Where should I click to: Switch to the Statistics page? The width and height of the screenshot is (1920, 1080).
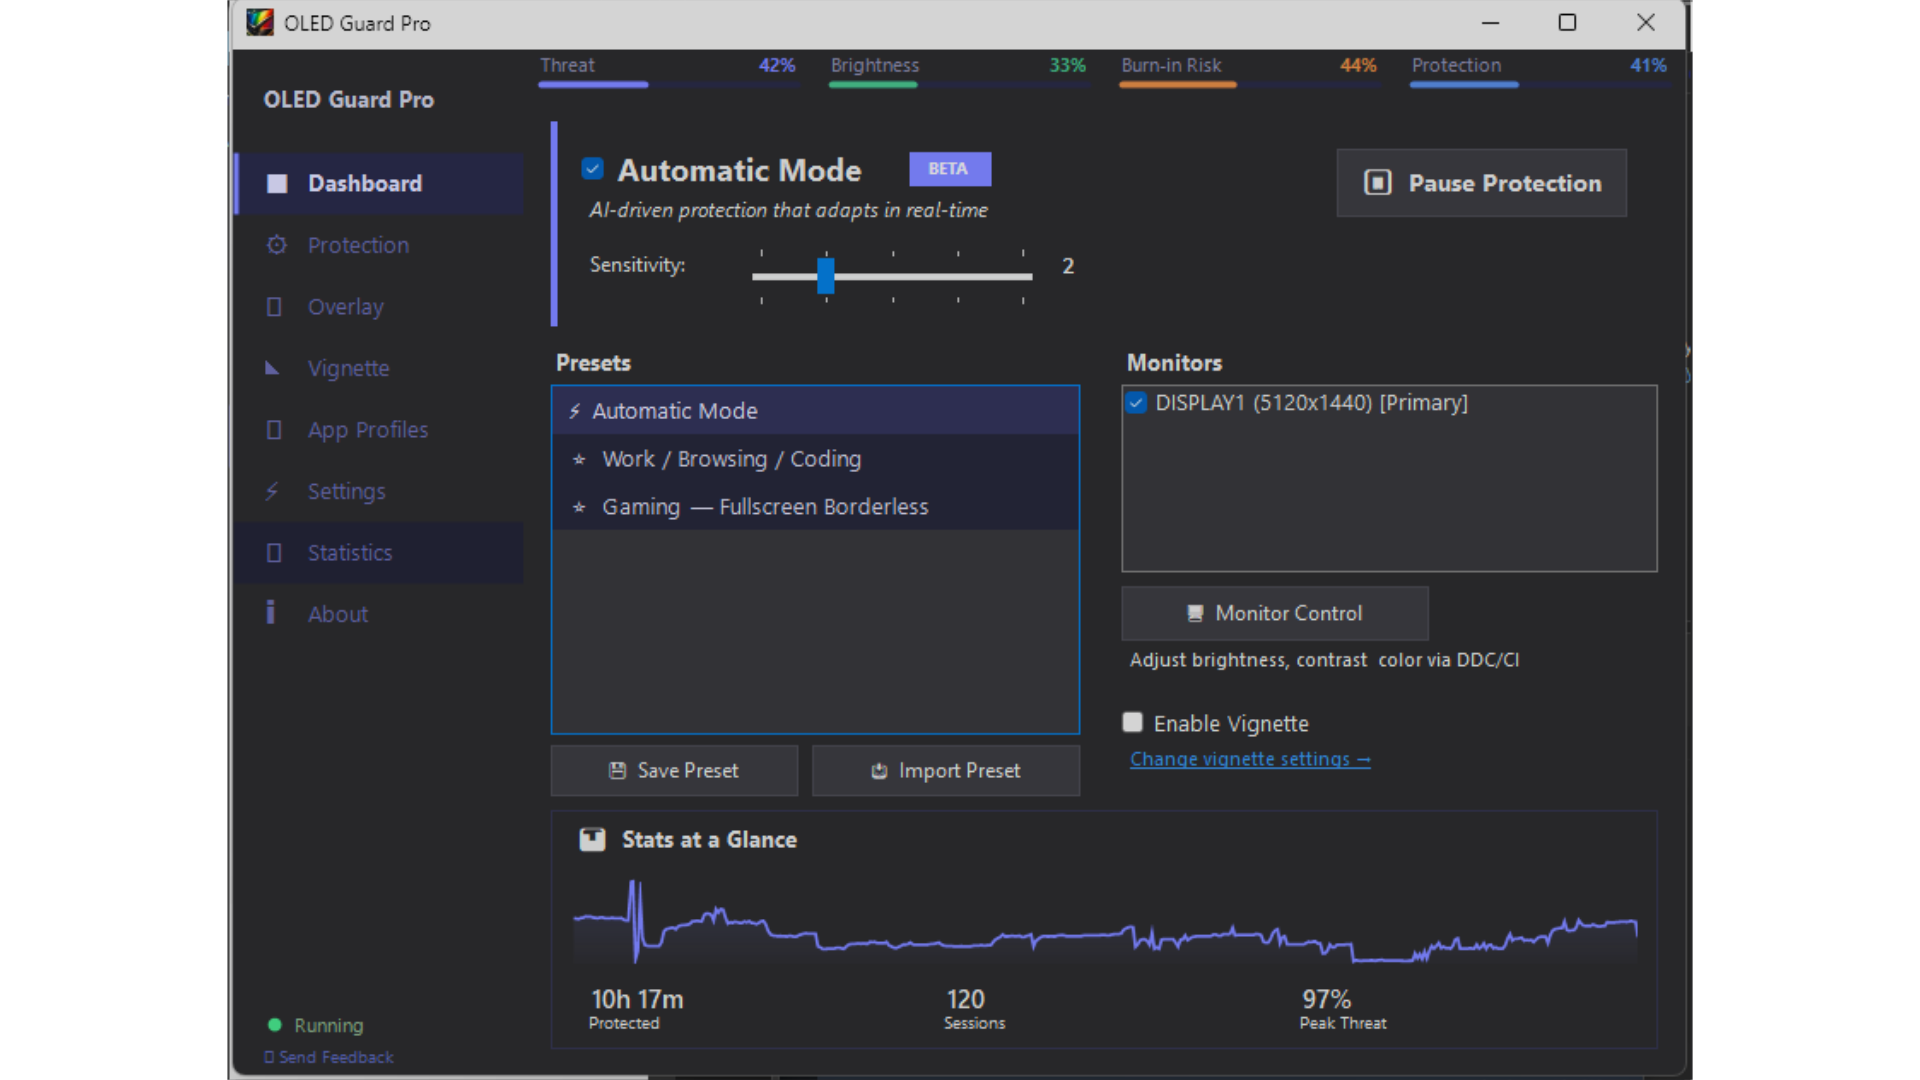click(350, 552)
